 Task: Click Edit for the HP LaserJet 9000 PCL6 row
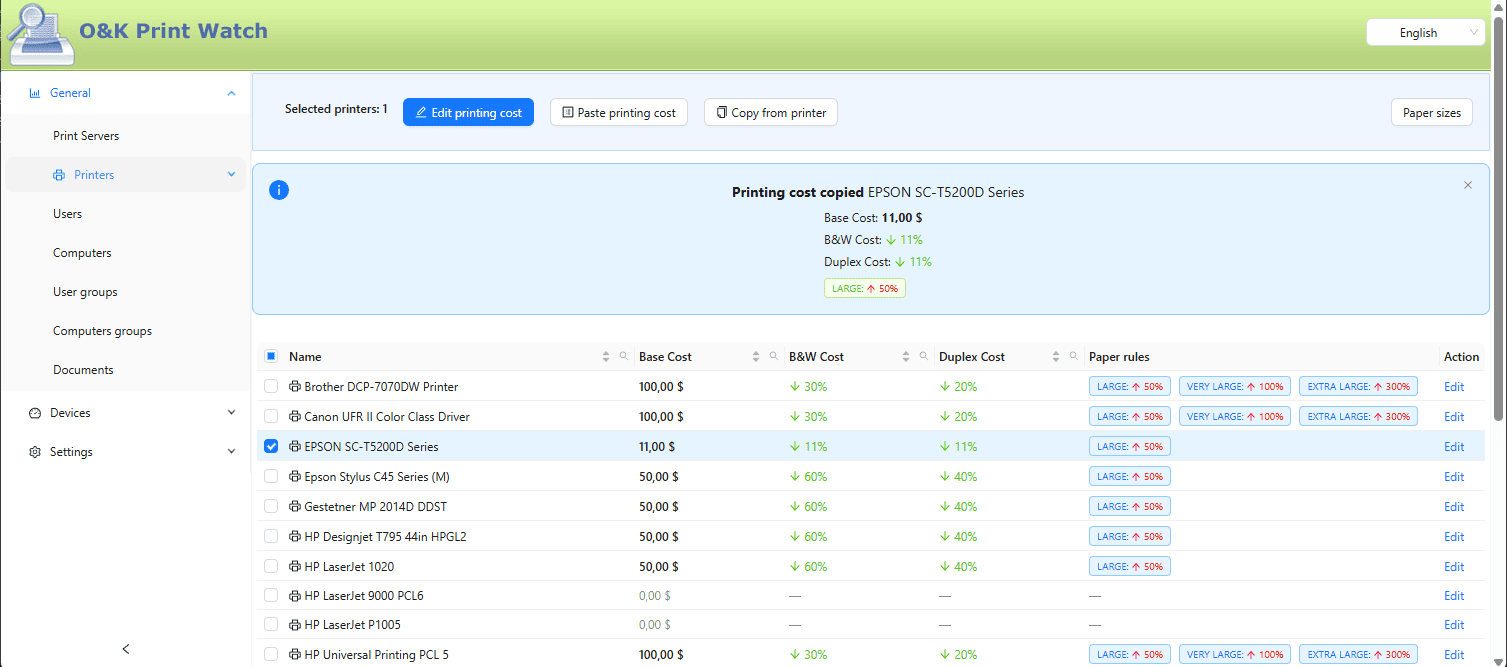(x=1454, y=596)
